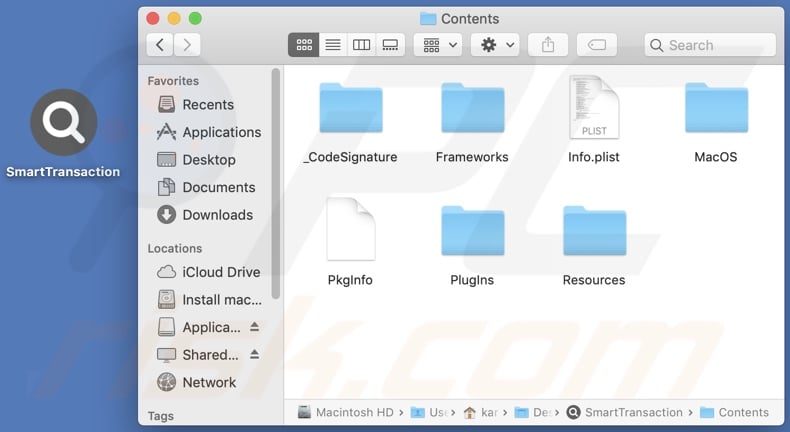This screenshot has width=790, height=432.
Task: Click the sidebar vertical scrollbar
Action: pyautogui.click(x=276, y=184)
